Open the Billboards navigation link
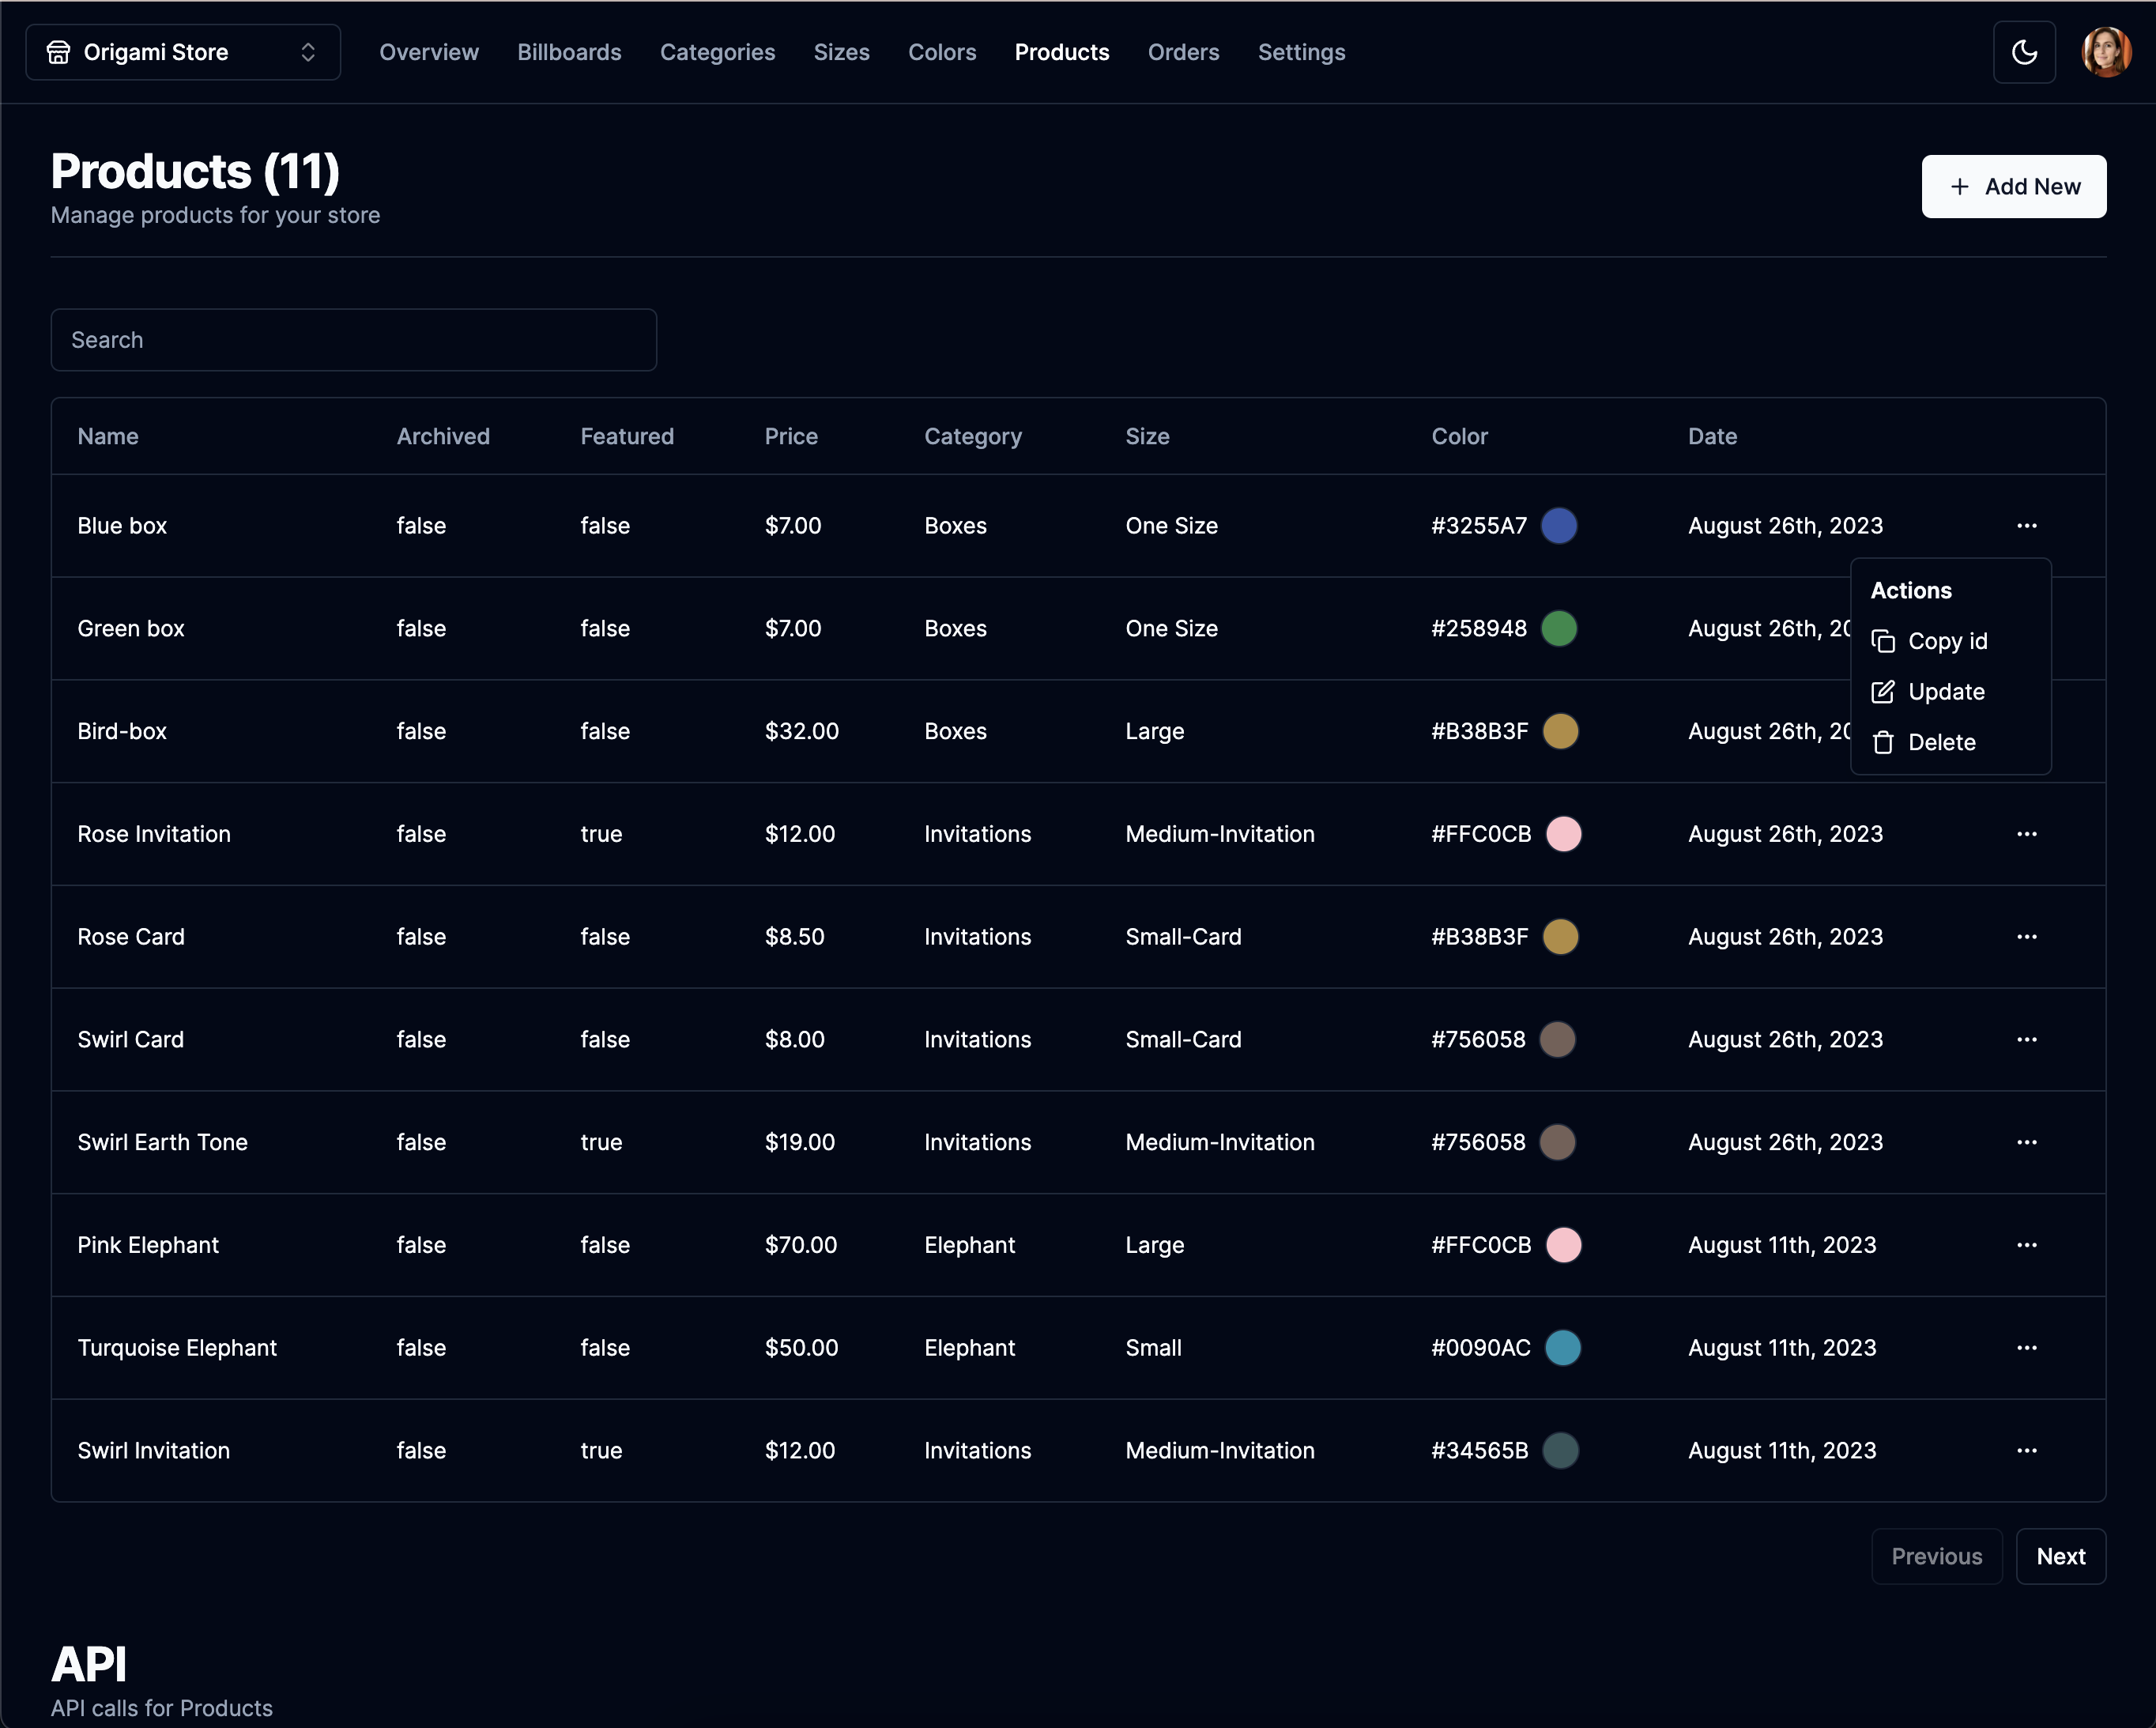The image size is (2156, 1728). (x=569, y=52)
